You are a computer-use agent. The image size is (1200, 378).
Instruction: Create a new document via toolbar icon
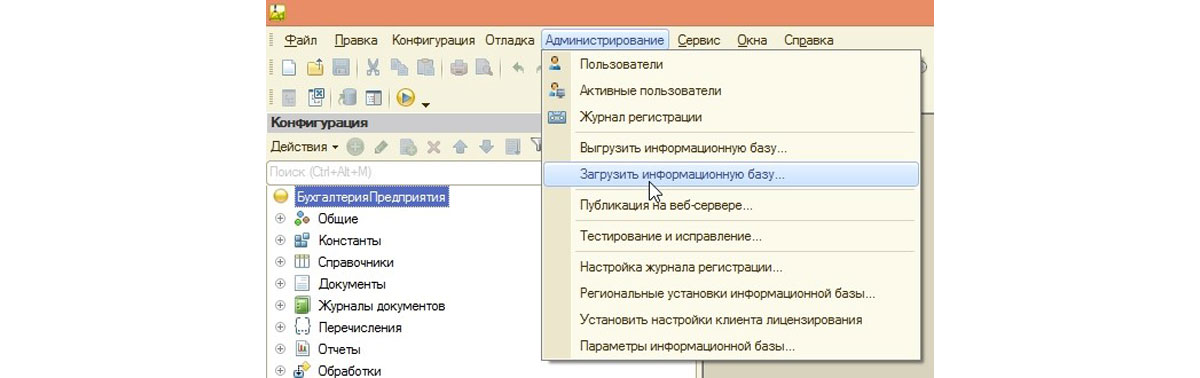[x=289, y=68]
